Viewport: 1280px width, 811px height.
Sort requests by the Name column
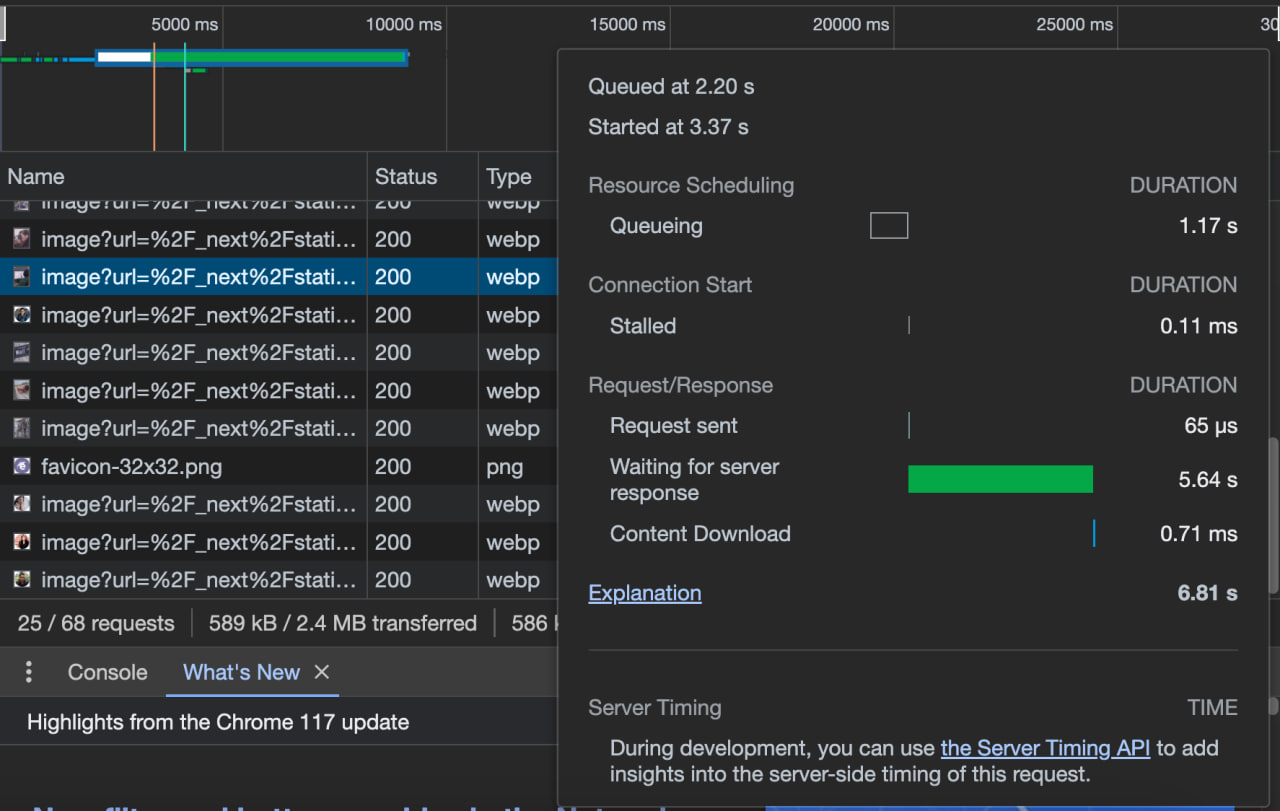[36, 176]
